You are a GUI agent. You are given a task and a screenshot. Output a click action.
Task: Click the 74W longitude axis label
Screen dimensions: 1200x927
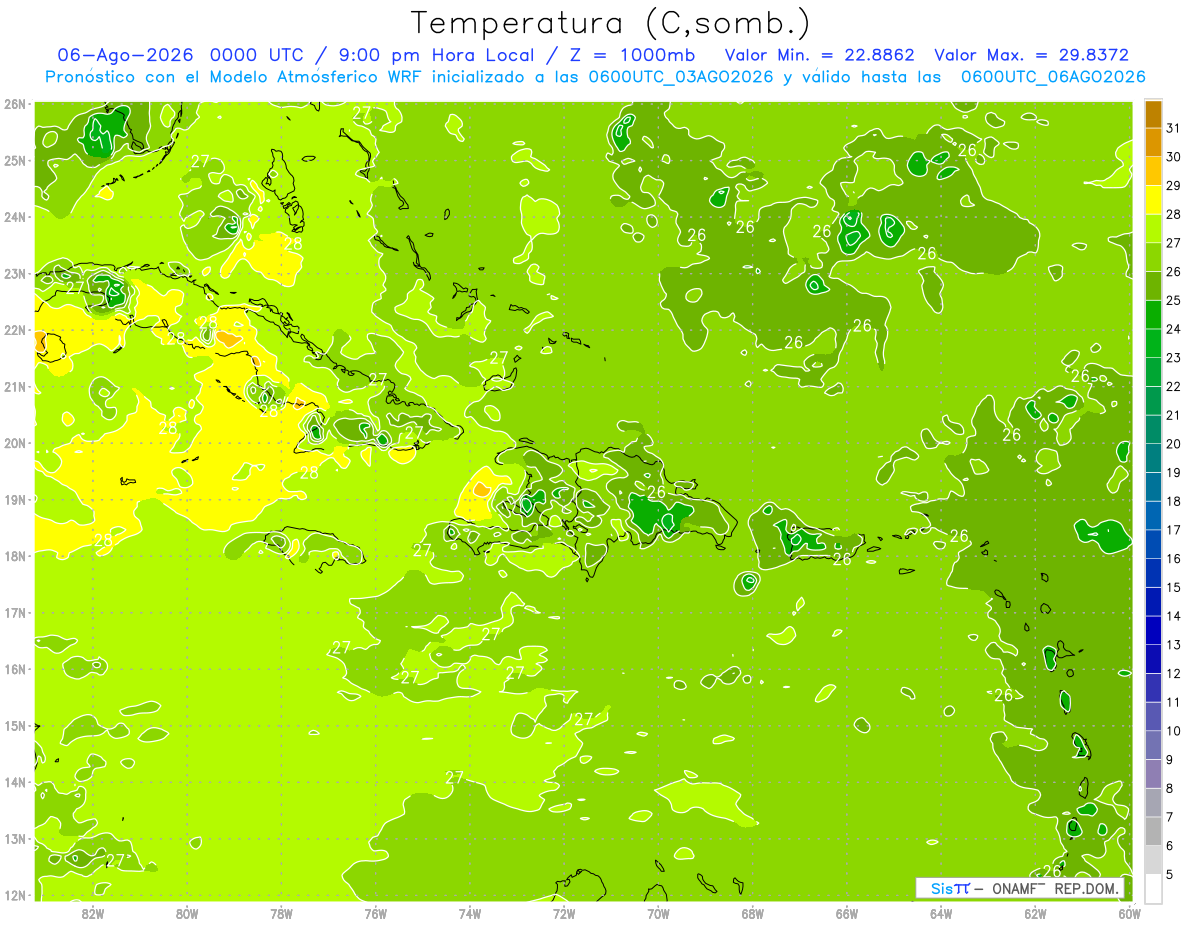(470, 913)
